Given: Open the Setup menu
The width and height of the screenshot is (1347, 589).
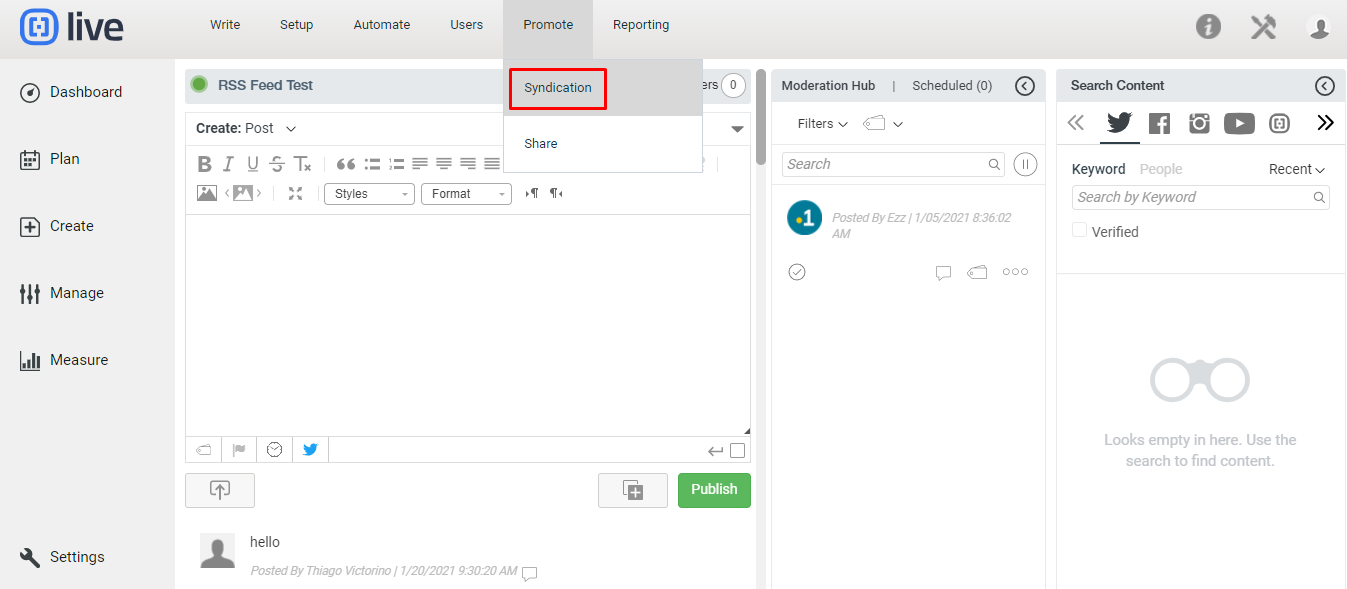Looking at the screenshot, I should click(297, 25).
